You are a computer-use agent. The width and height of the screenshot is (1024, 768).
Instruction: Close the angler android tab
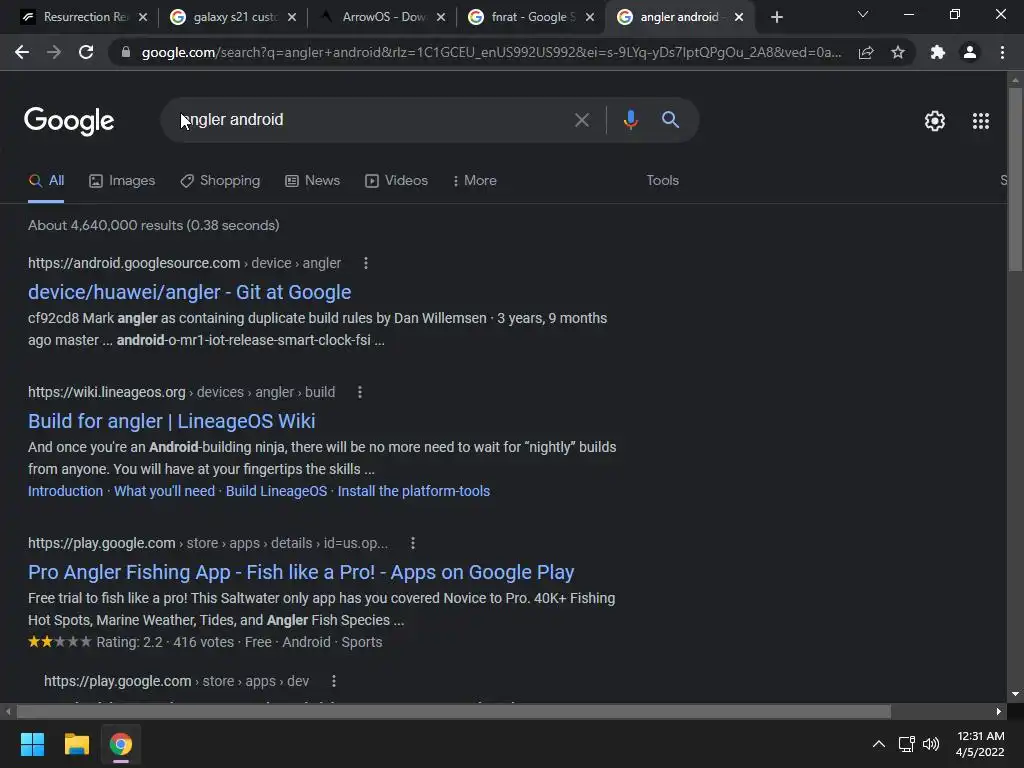coord(739,18)
